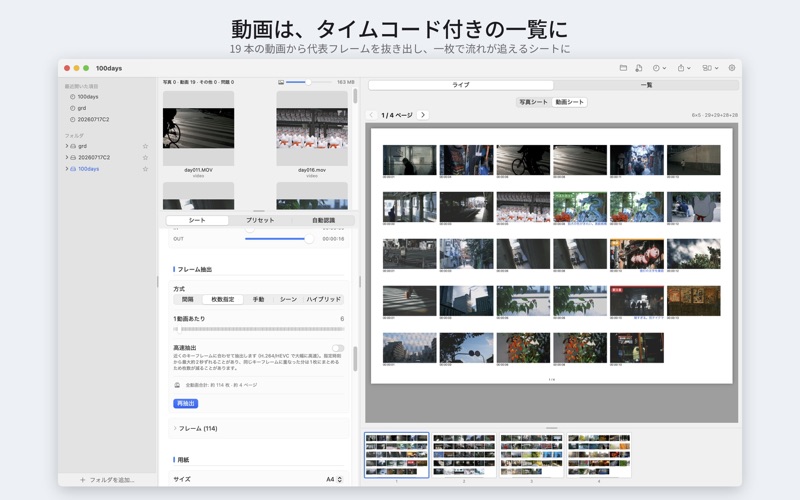The height and width of the screenshot is (500, 800).
Task: Open the share menu in toolbar
Action: (684, 68)
